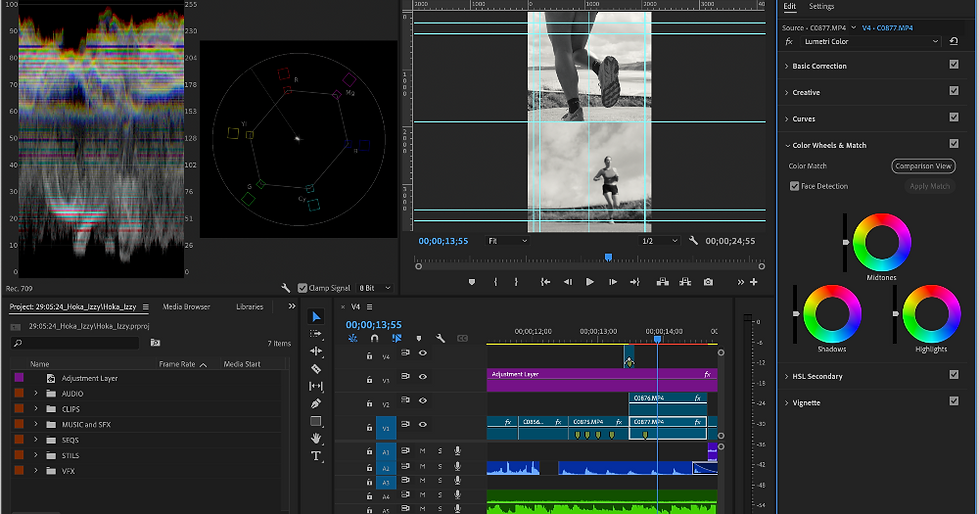
Task: Open the Fit zoom level dropdown
Action: [507, 241]
